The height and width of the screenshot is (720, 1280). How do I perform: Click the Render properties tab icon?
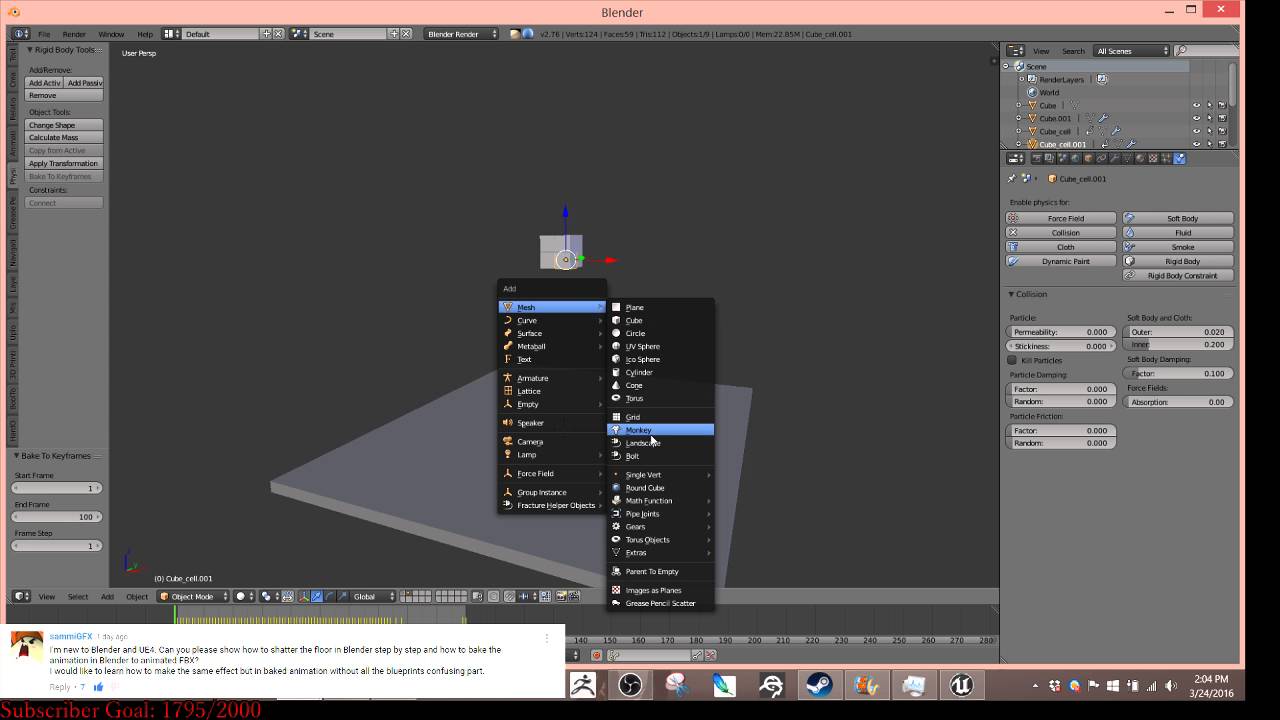click(1037, 158)
